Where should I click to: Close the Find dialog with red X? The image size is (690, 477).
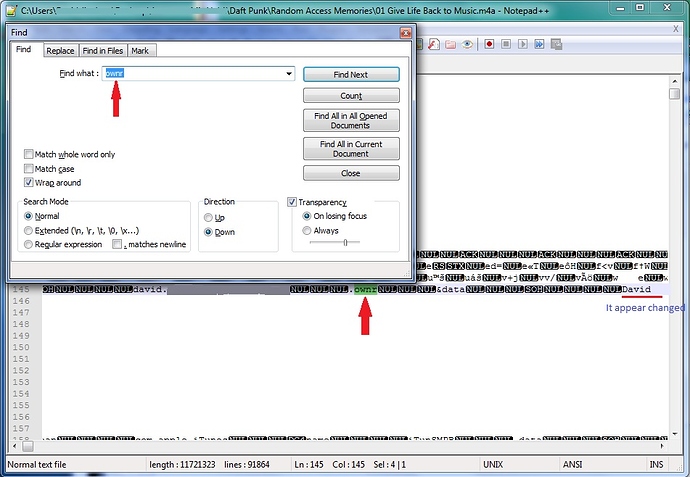click(x=405, y=33)
